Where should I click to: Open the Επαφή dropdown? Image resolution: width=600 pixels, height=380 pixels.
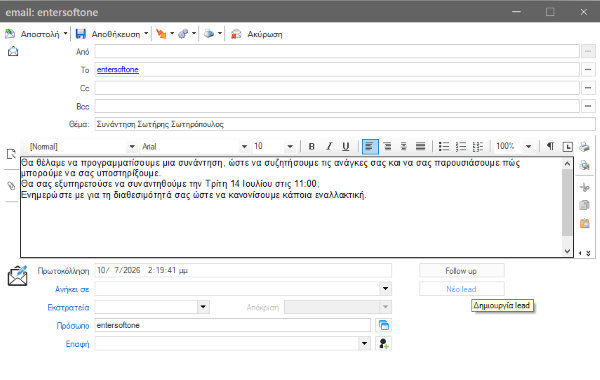click(364, 344)
